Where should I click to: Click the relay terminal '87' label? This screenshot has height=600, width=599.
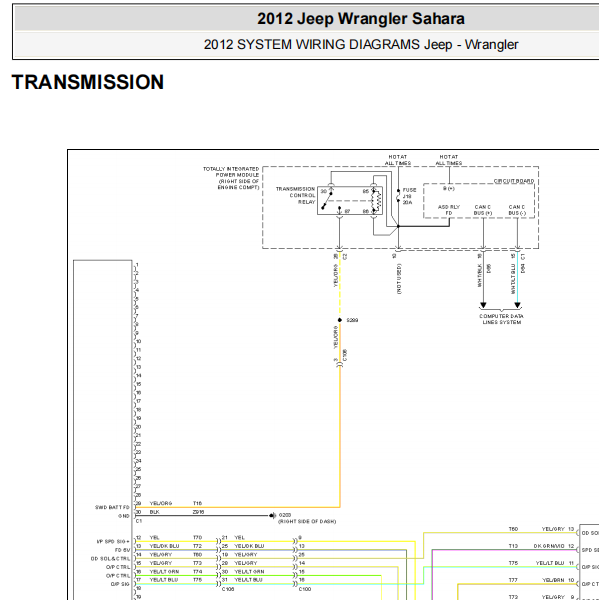[x=347, y=211]
